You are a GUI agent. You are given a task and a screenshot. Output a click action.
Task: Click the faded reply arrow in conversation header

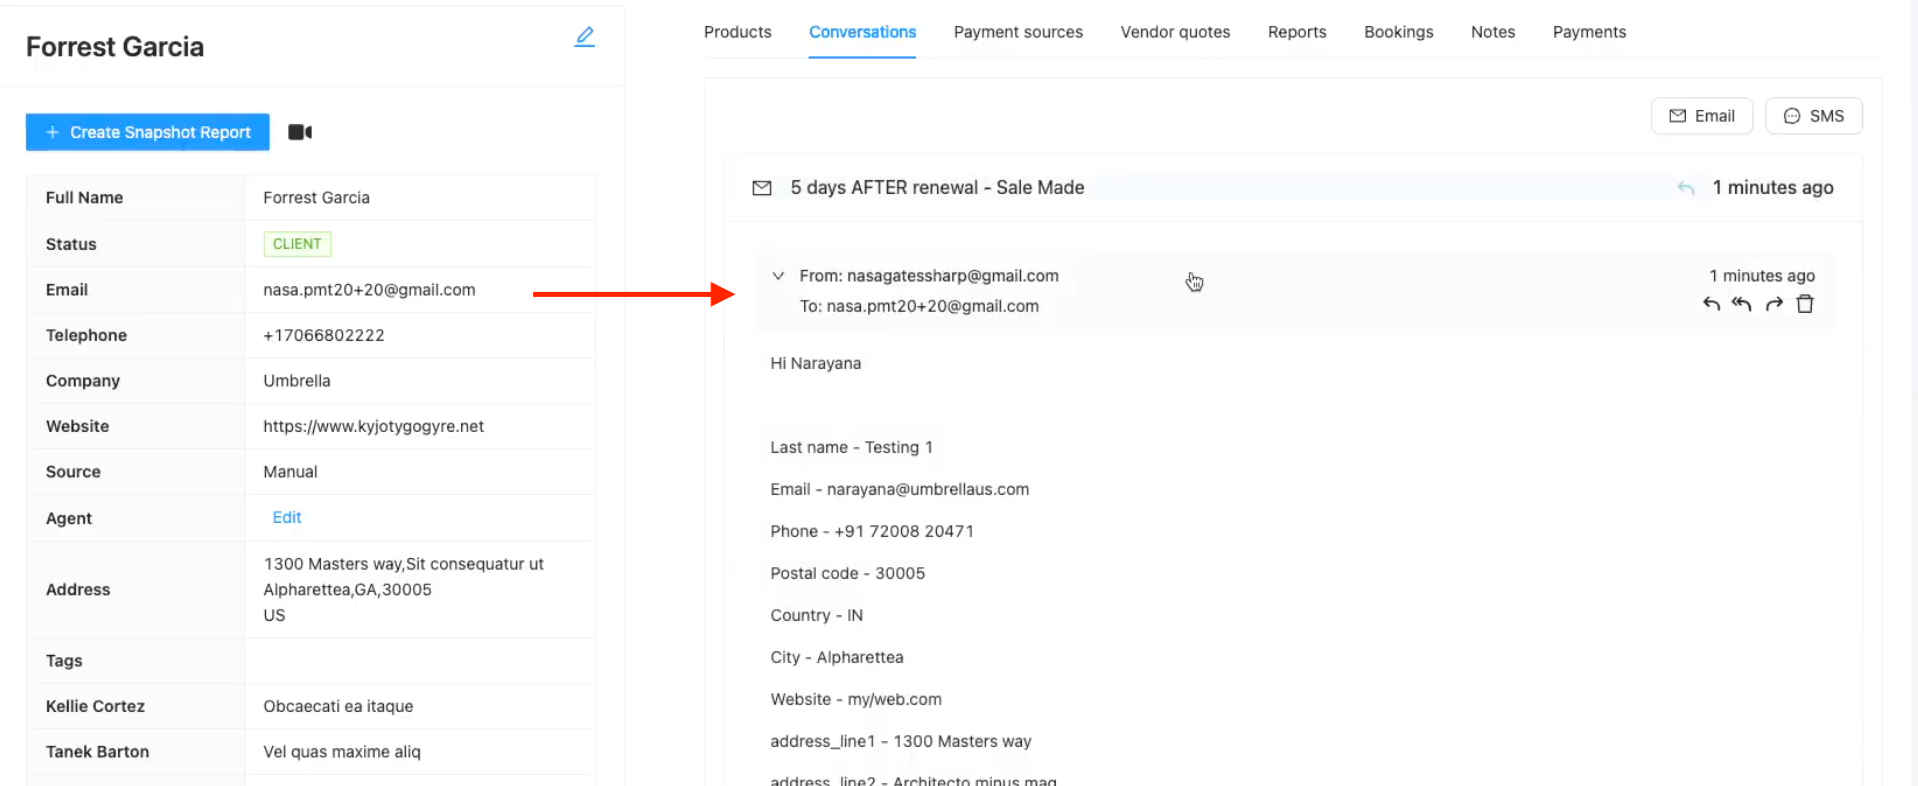(x=1686, y=188)
